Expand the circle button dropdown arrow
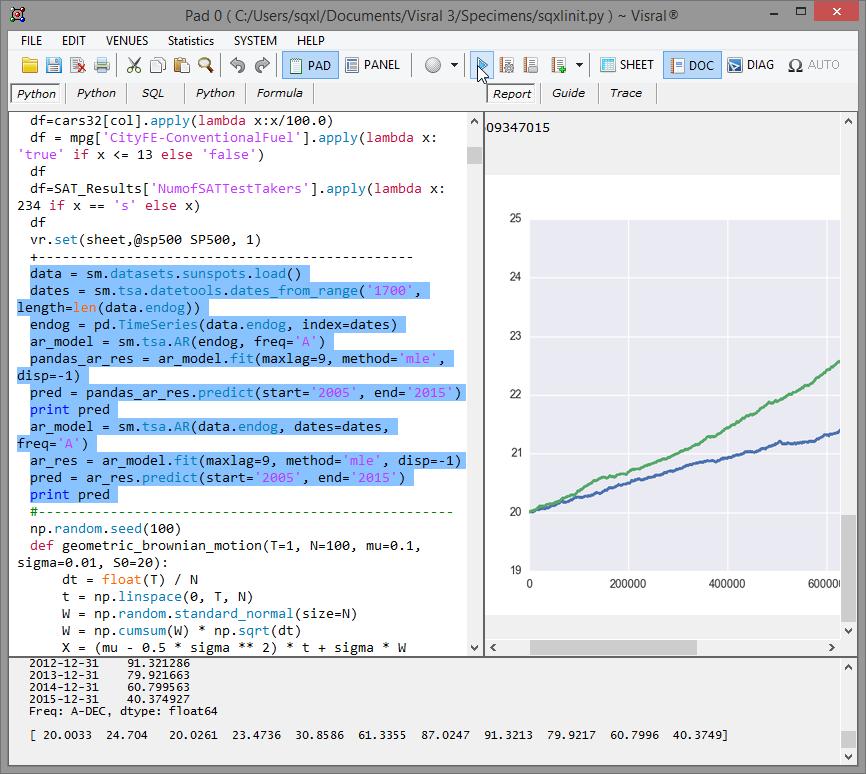Image resolution: width=866 pixels, height=774 pixels. pos(454,65)
